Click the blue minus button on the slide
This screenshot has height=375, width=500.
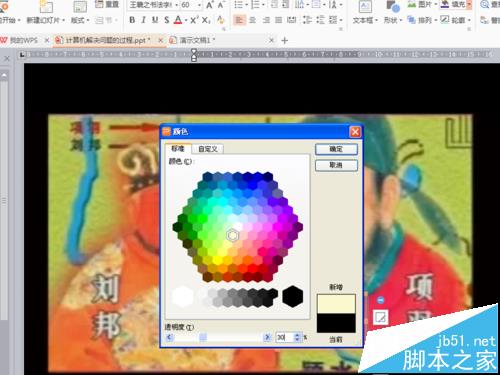[380, 300]
